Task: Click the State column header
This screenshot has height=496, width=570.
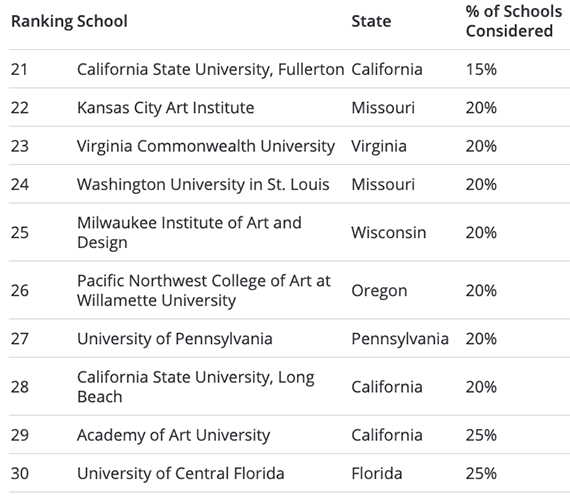Action: tap(371, 21)
